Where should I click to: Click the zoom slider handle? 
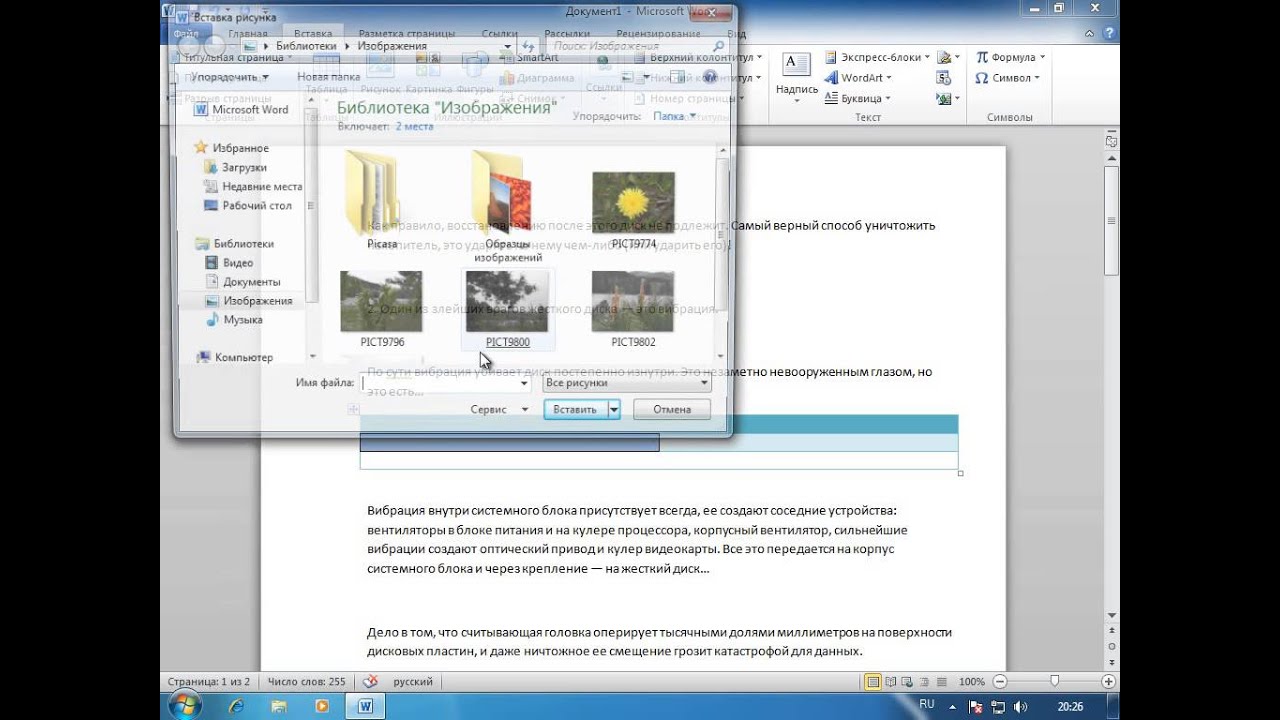[1054, 681]
